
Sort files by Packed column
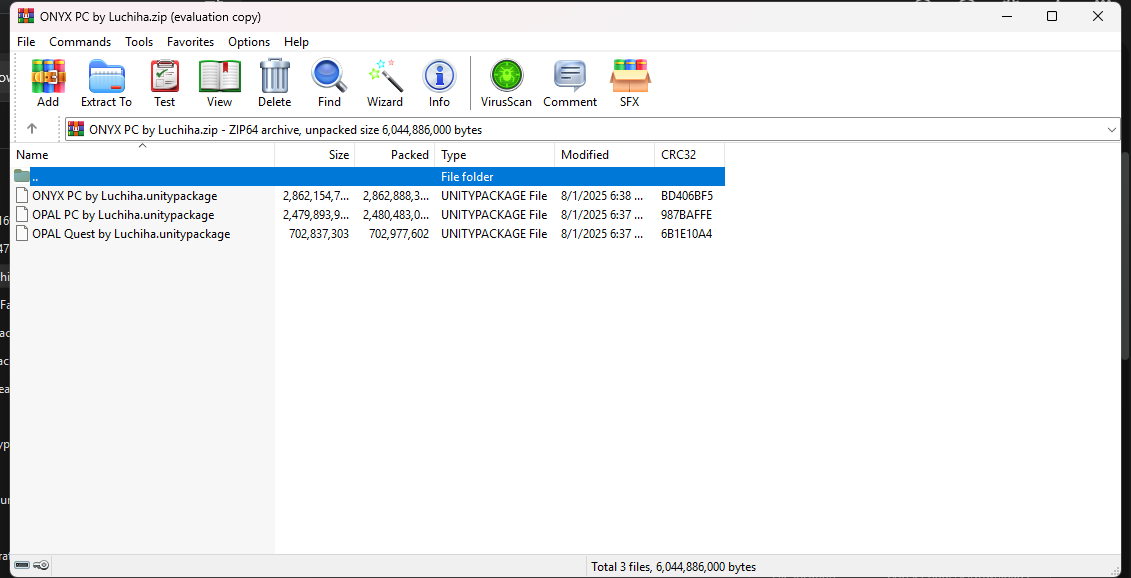click(395, 154)
